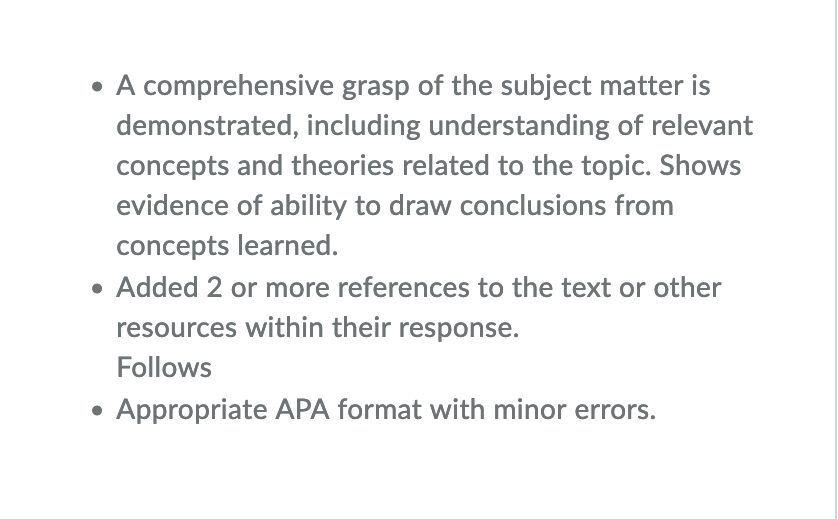838x520 pixels.
Task: Click the first bullet point marker
Action: click(97, 87)
